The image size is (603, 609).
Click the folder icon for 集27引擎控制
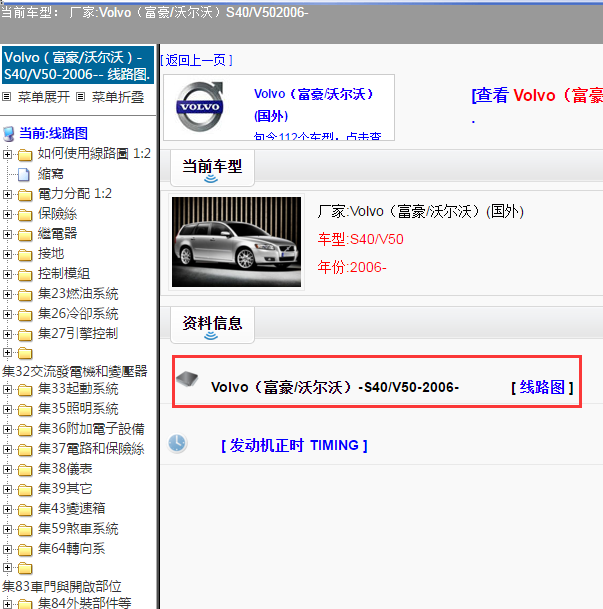coord(25,334)
